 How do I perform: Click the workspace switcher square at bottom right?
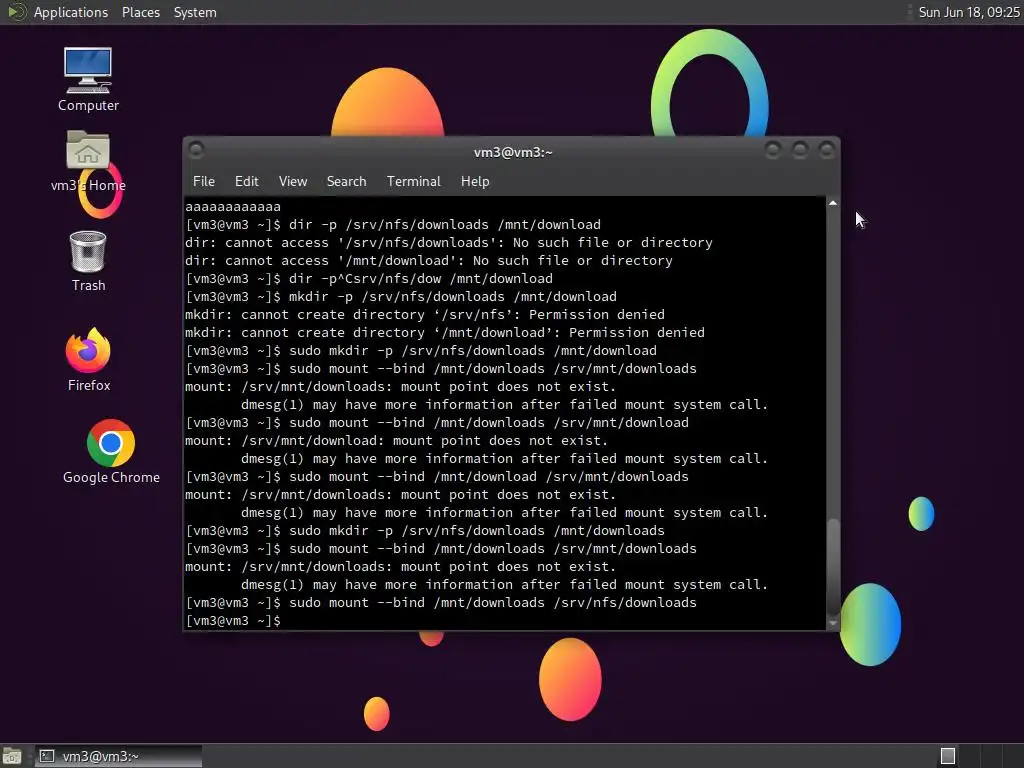tap(948, 756)
